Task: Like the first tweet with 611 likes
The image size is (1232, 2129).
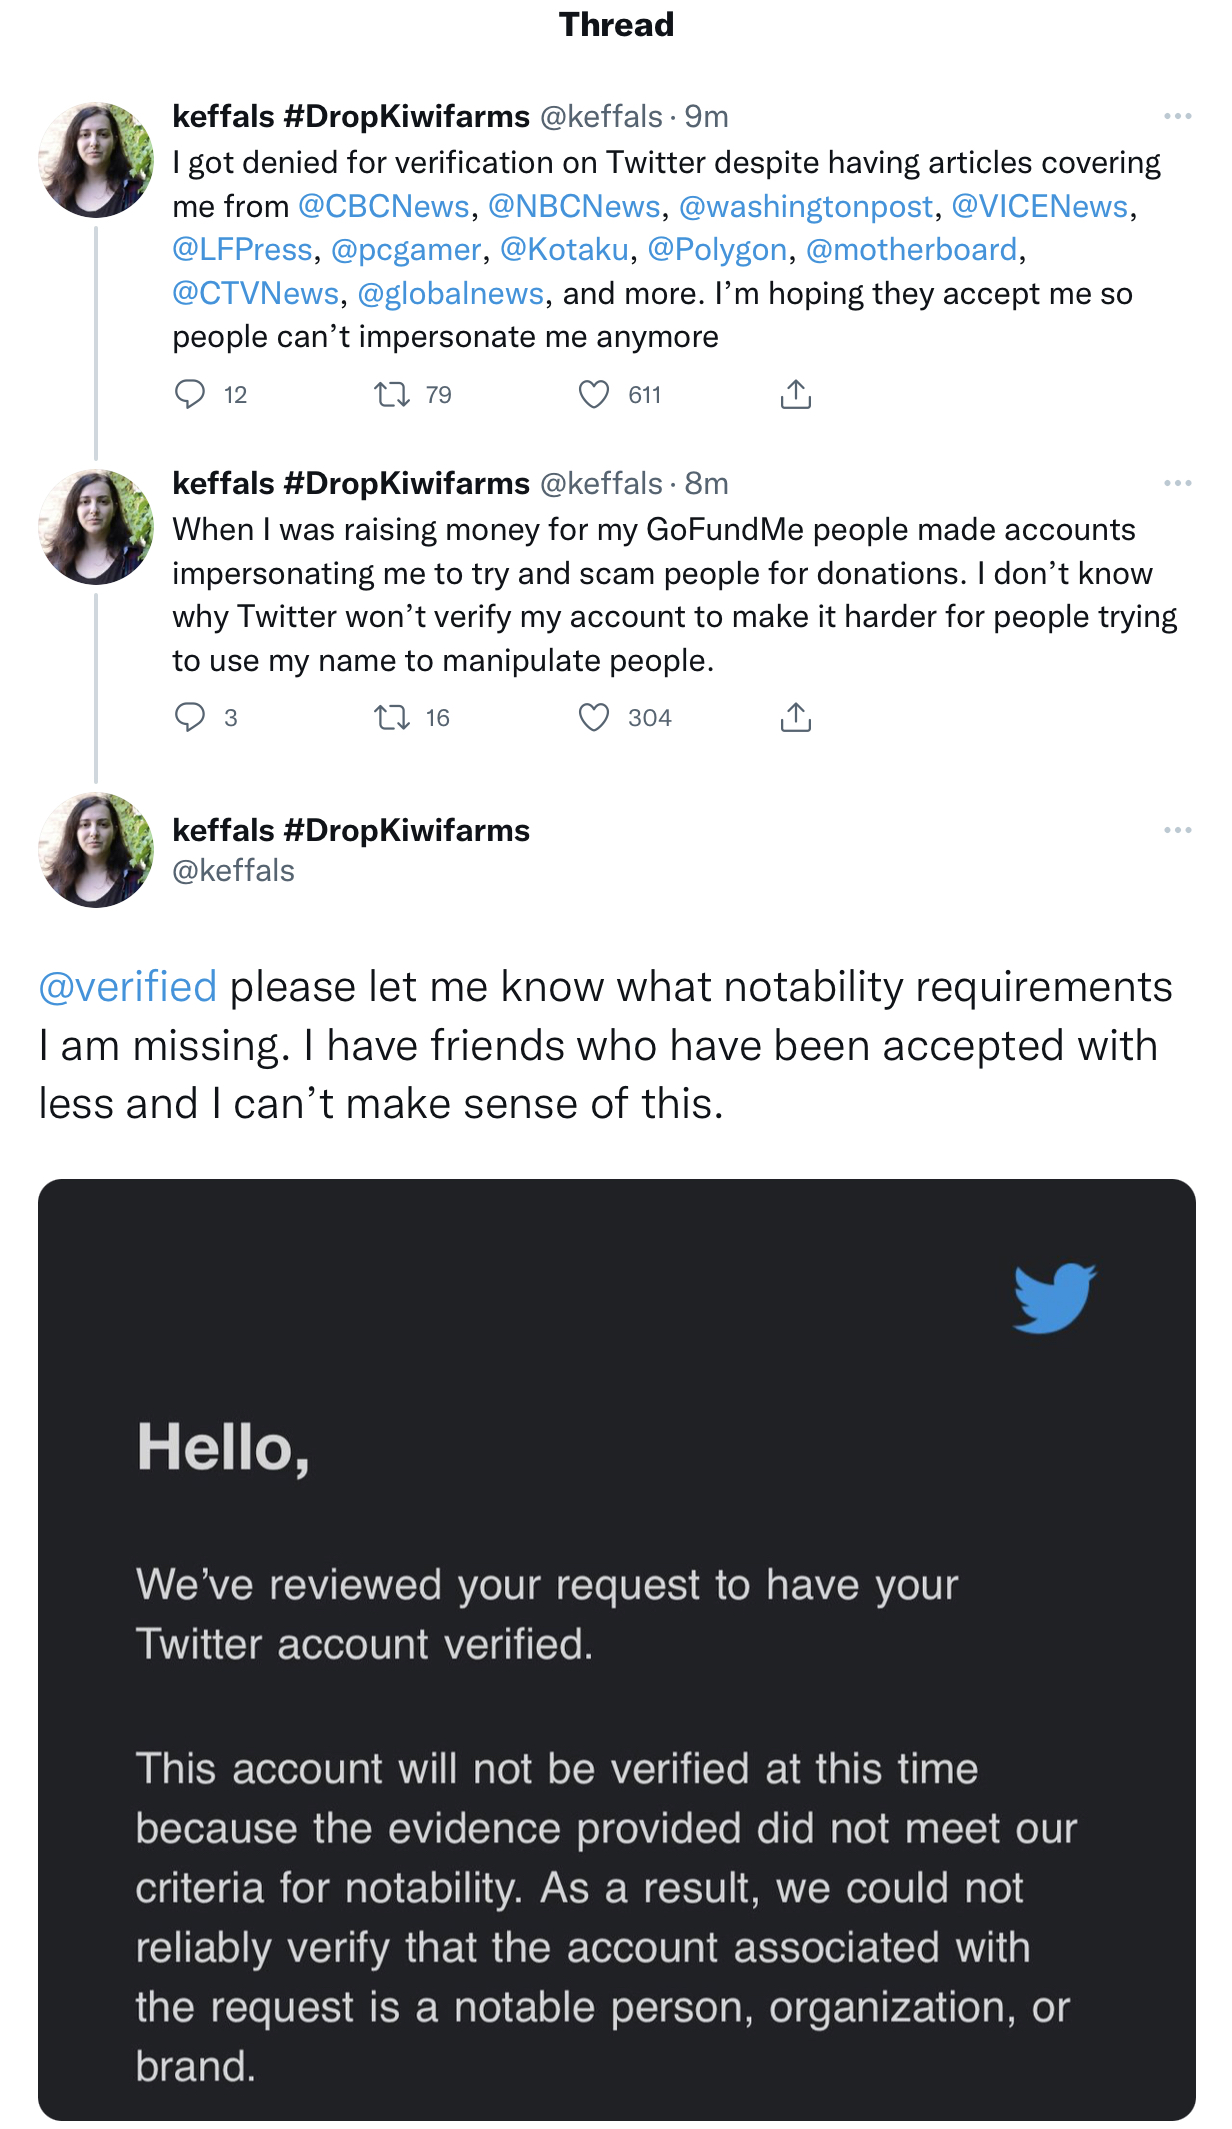Action: (x=594, y=395)
